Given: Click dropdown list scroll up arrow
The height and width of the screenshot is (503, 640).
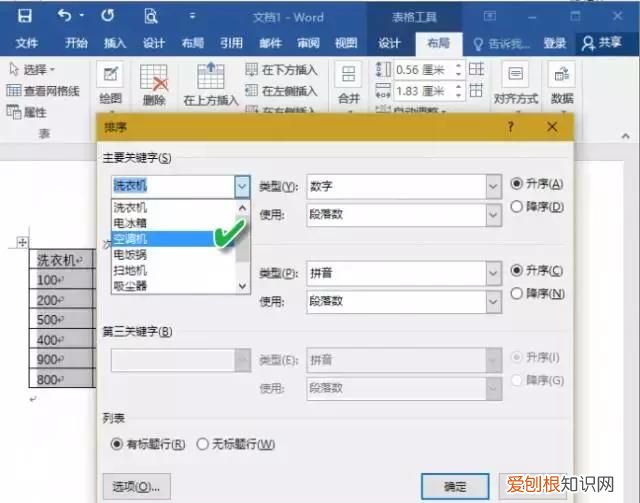Looking at the screenshot, I should [x=242, y=208].
